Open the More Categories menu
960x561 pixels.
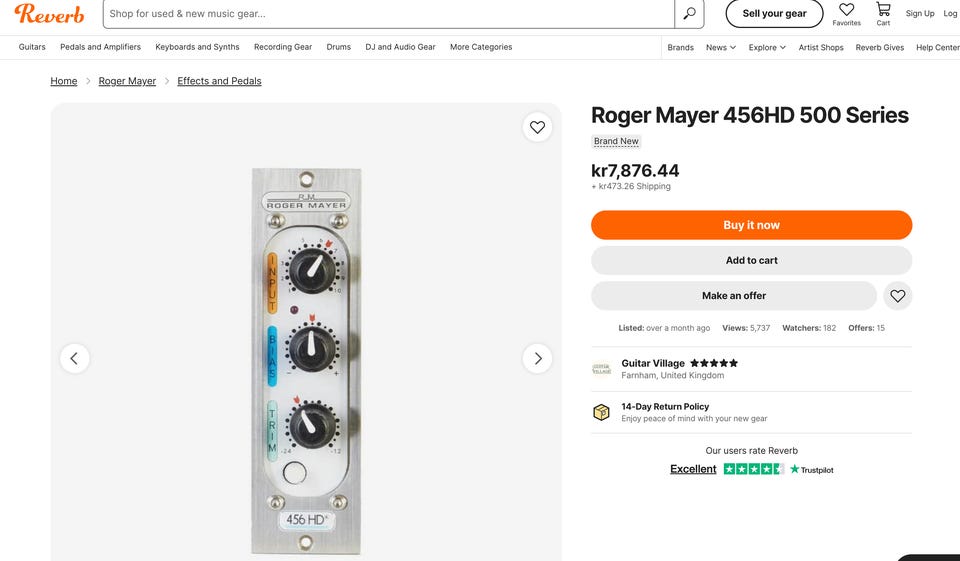481,47
